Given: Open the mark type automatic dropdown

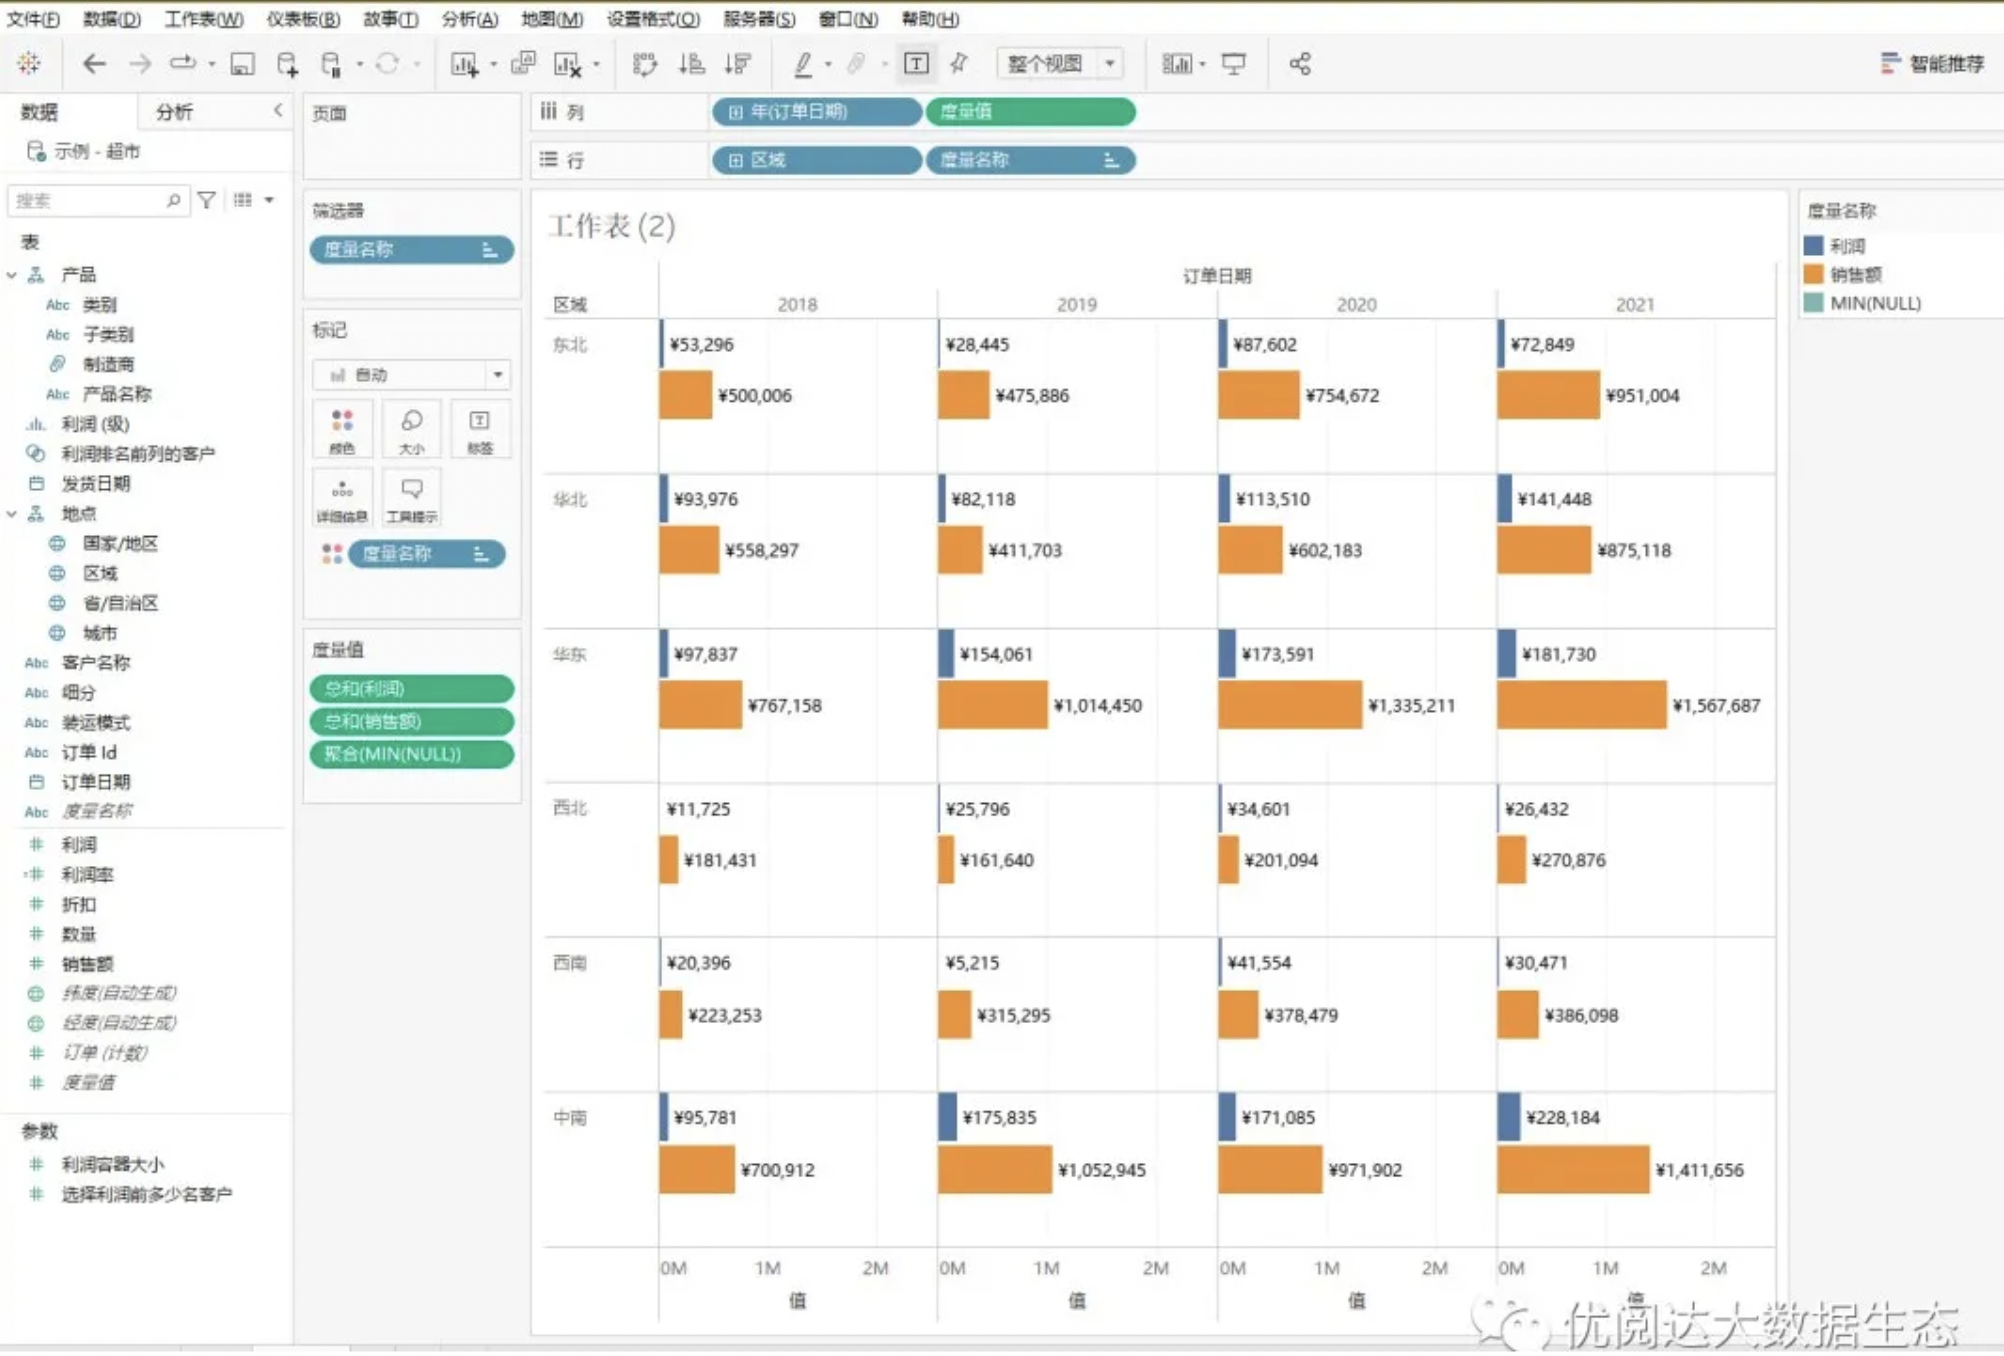Looking at the screenshot, I should pyautogui.click(x=411, y=374).
